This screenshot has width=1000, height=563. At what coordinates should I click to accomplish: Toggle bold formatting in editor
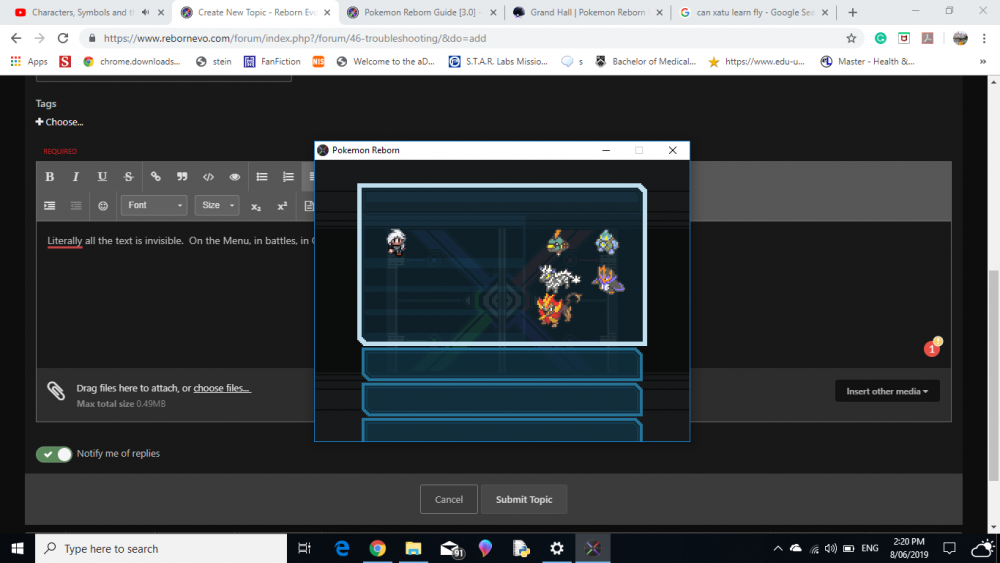[50, 177]
